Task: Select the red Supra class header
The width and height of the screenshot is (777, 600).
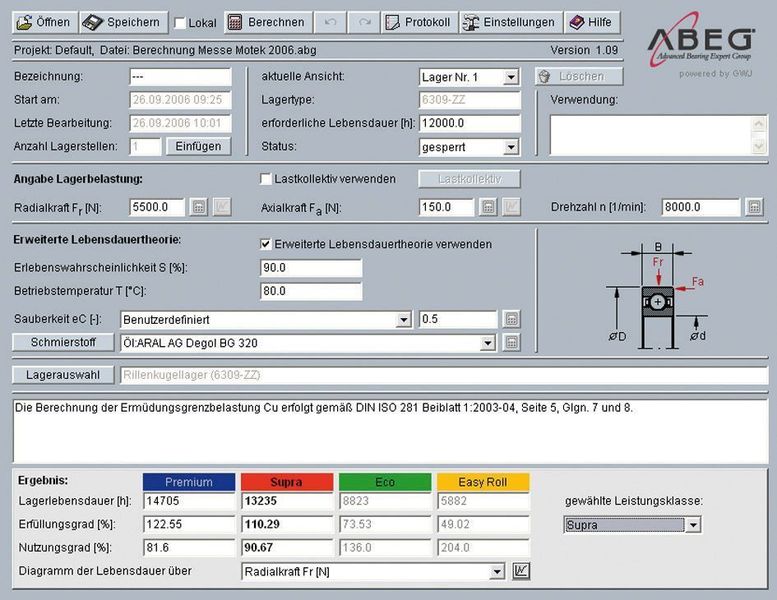Action: 287,482
